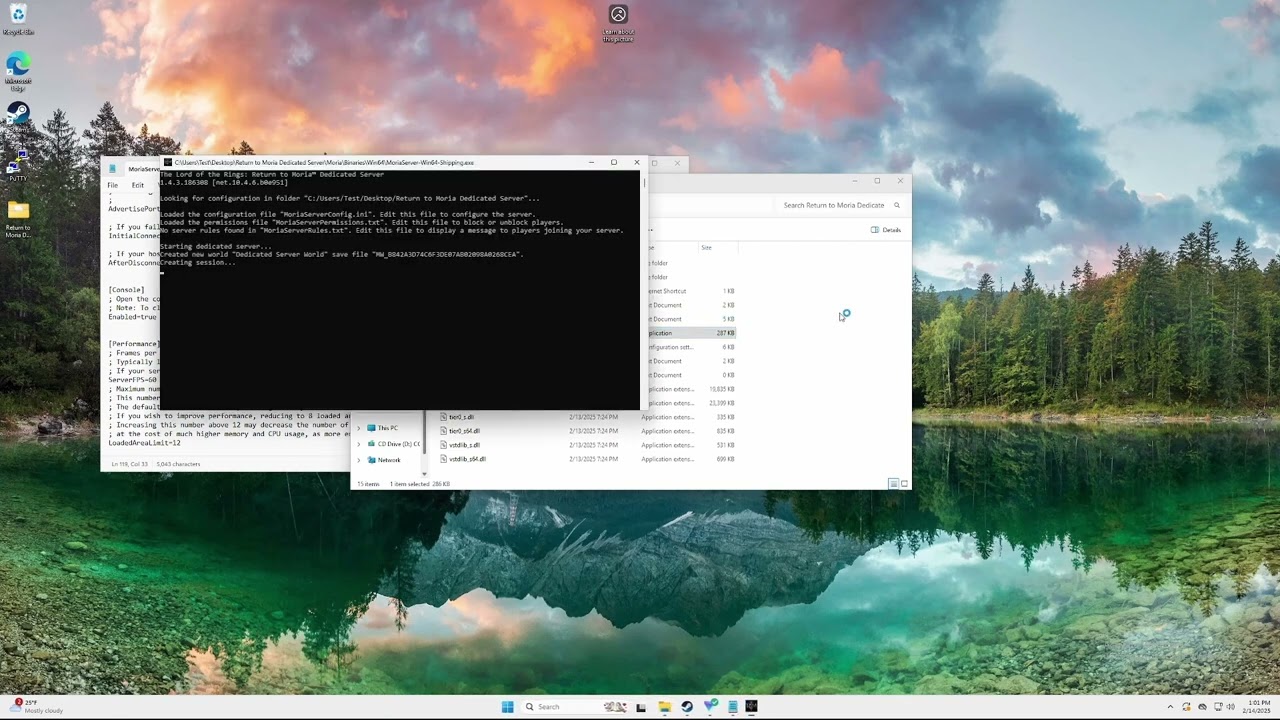Select the tier0_s64.dll file
The width and height of the screenshot is (1280, 720).
[464, 431]
